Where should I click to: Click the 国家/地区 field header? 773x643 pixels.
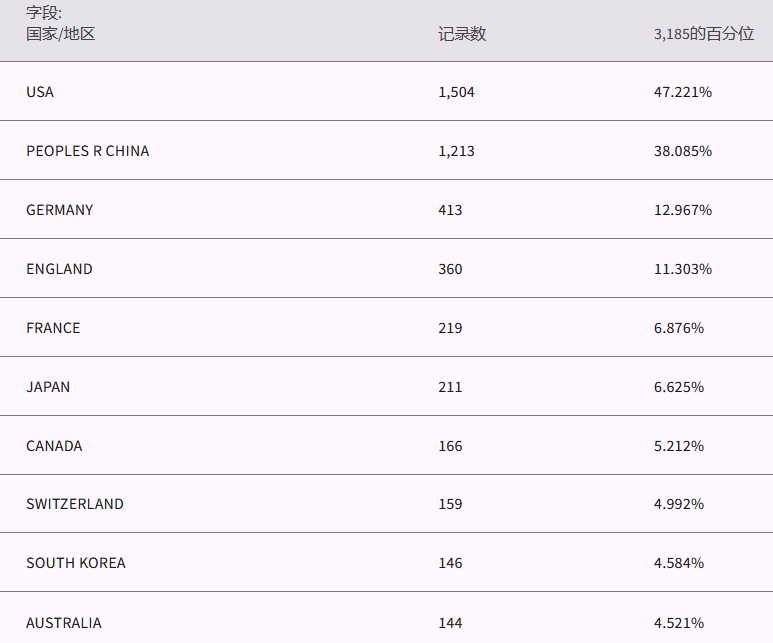point(60,34)
